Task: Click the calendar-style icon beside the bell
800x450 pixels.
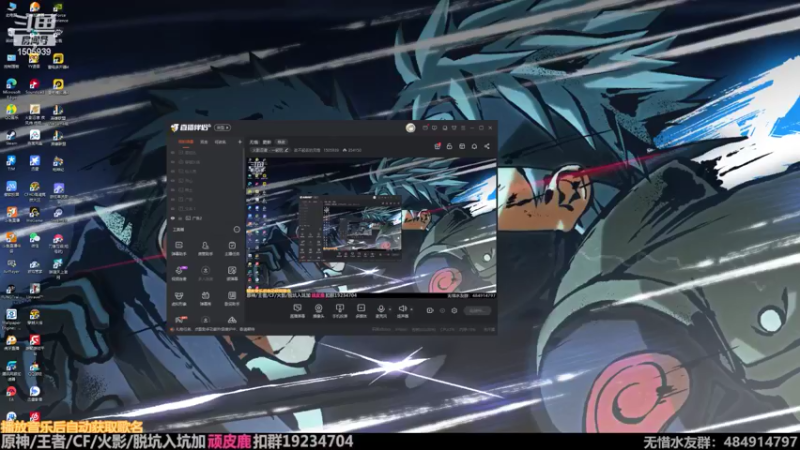Action: point(462,146)
